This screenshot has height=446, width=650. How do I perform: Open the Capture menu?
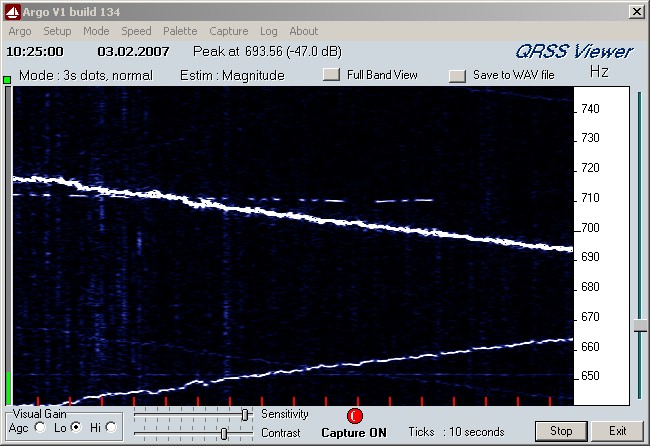pyautogui.click(x=229, y=31)
